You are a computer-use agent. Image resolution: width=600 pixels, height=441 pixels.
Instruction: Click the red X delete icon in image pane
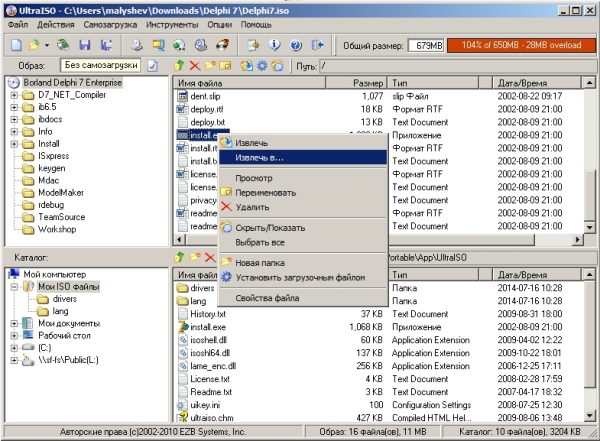coord(195,65)
